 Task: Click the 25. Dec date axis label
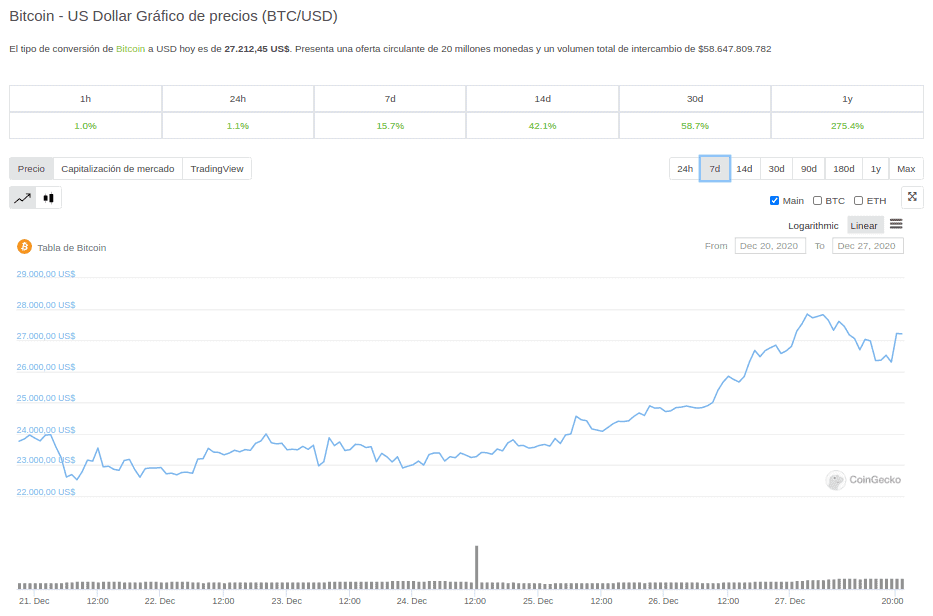click(538, 601)
